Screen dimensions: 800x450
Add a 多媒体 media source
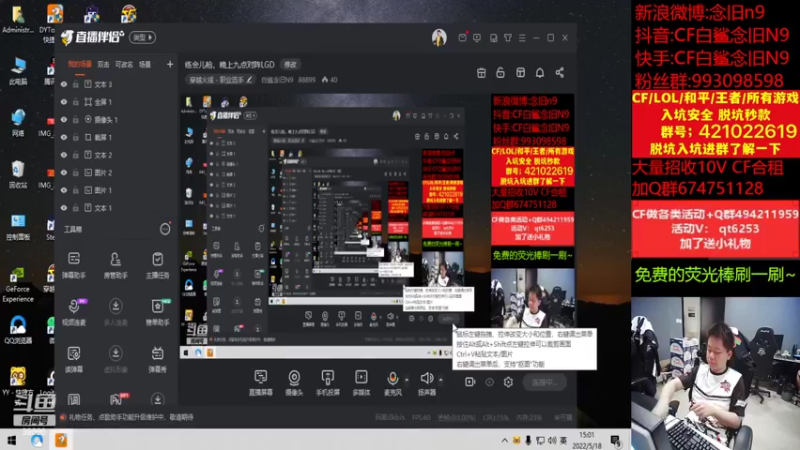(361, 383)
